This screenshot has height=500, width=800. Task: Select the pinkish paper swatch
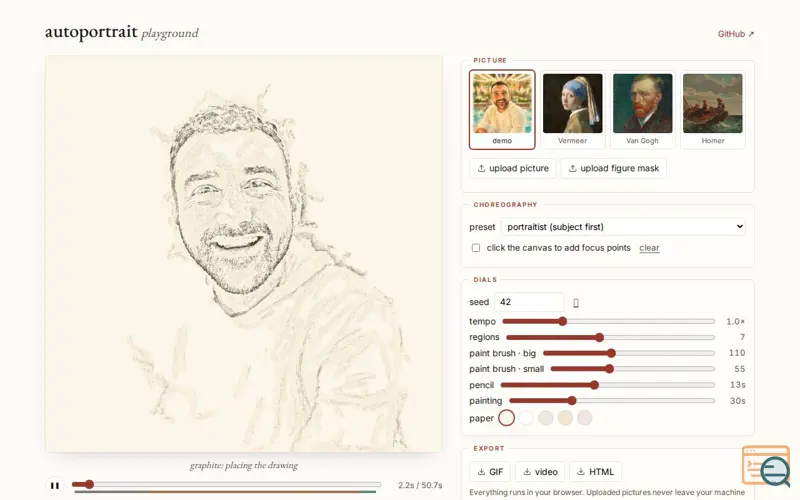pyautogui.click(x=585, y=418)
